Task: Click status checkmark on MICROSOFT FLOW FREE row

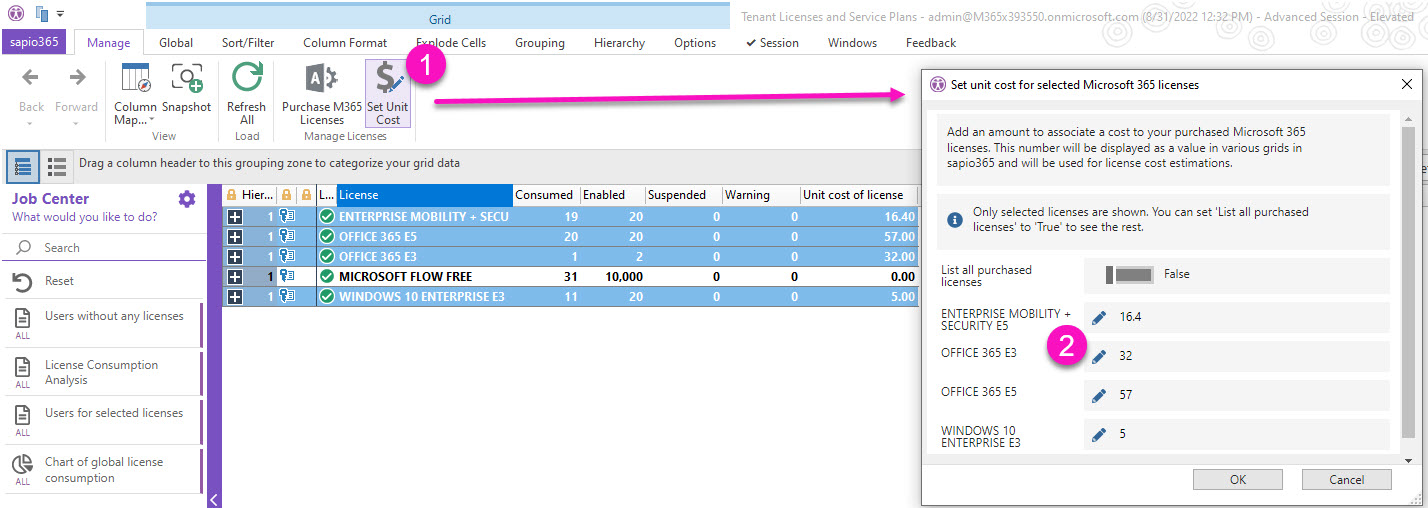Action: click(x=326, y=276)
